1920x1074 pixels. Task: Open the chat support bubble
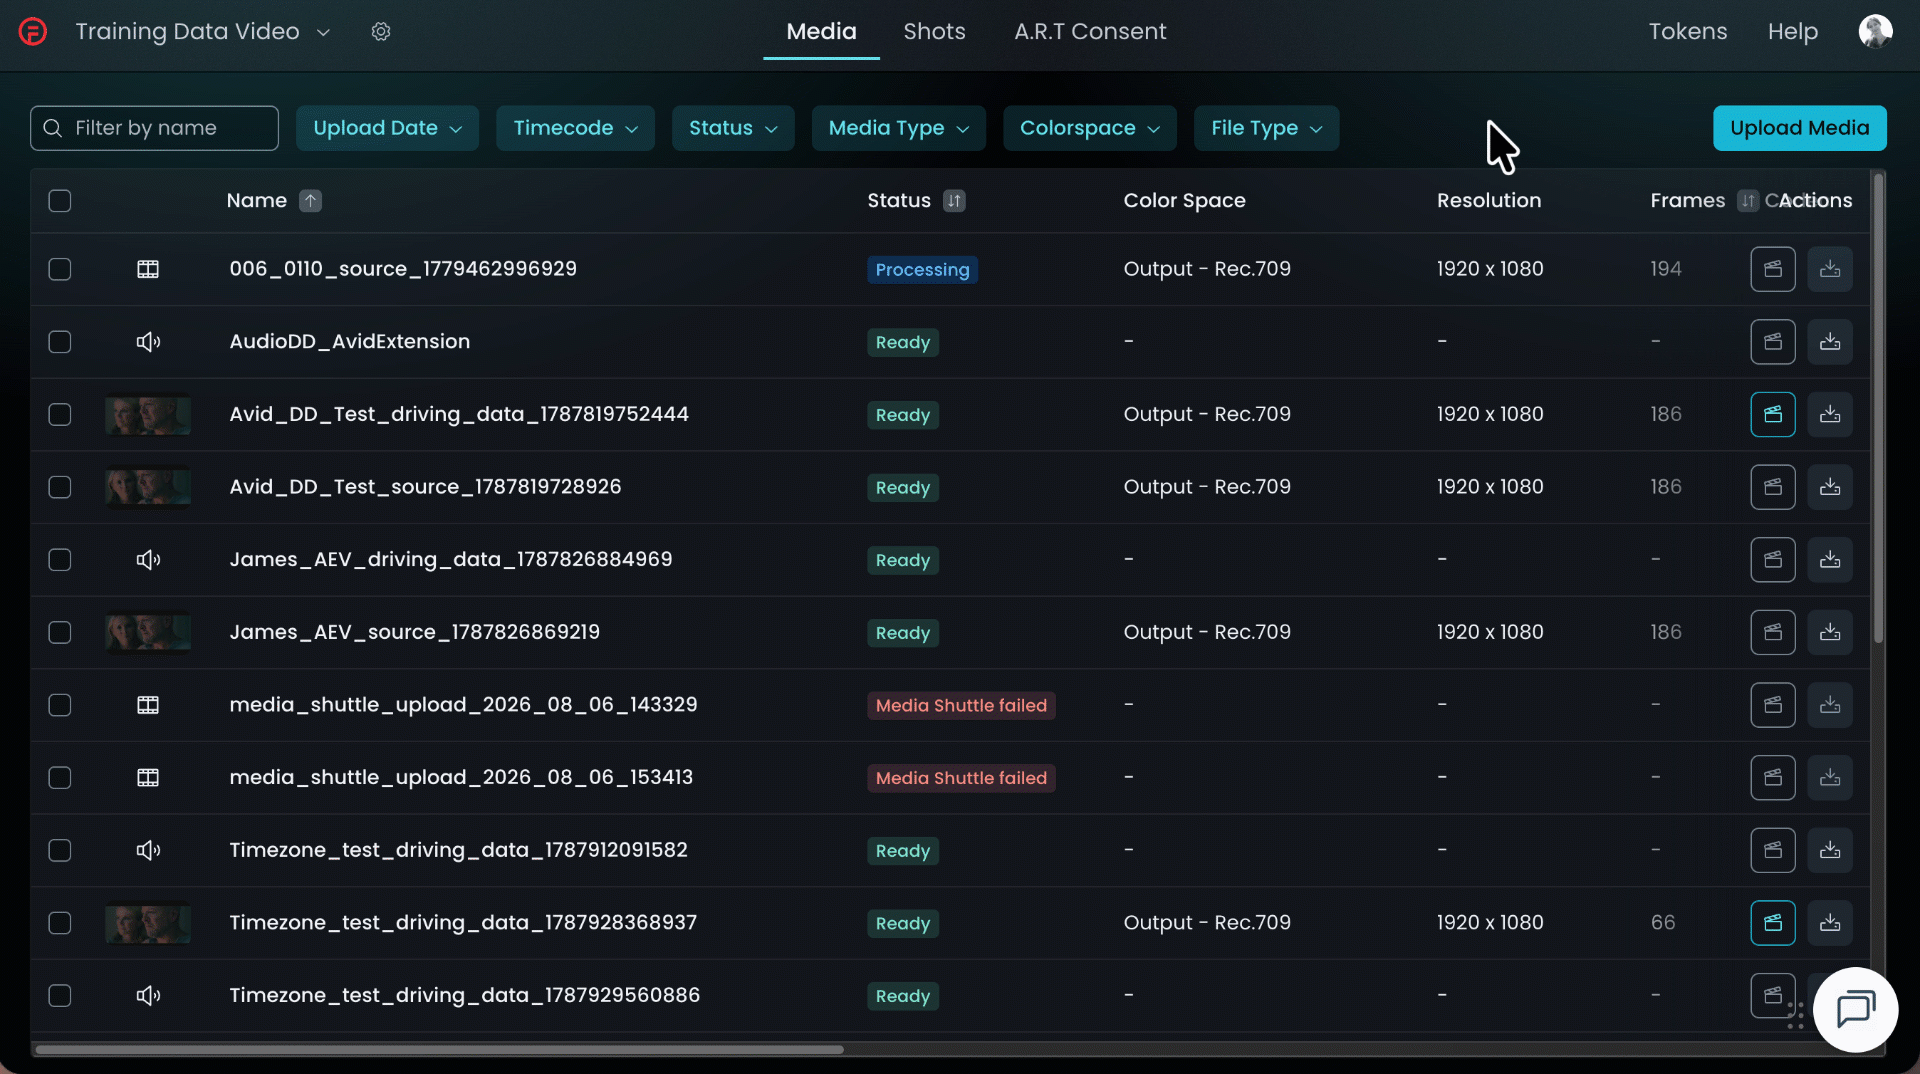click(1855, 1009)
